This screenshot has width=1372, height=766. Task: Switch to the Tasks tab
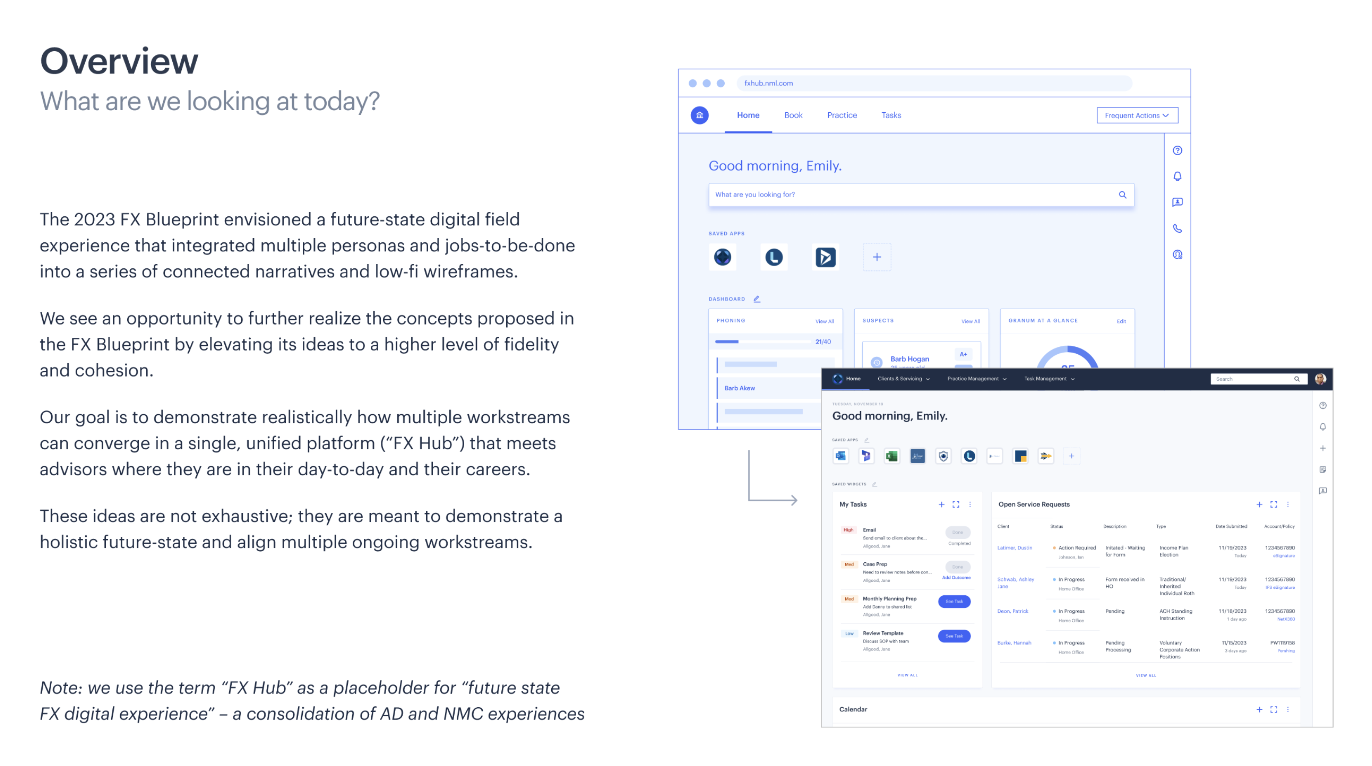coord(891,115)
